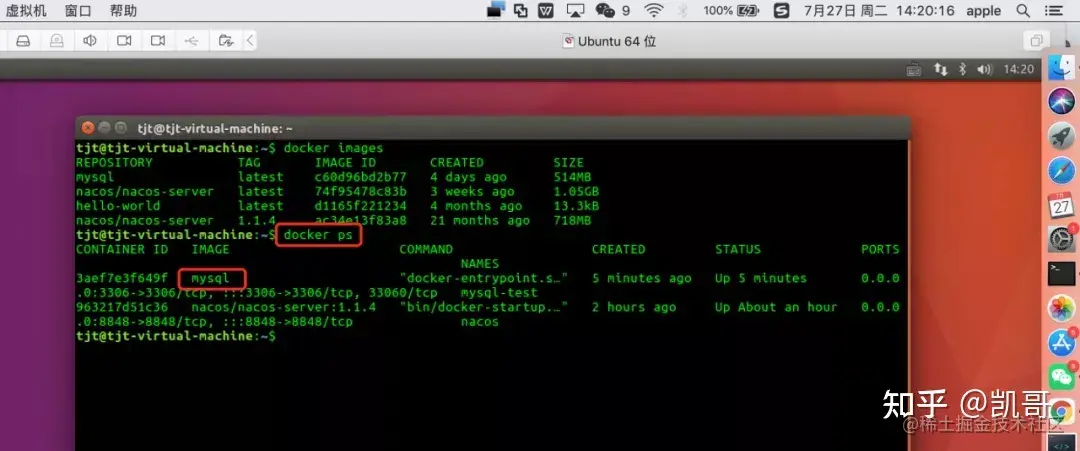Image resolution: width=1080 pixels, height=451 pixels.
Task: Open Safari in the Dock
Action: click(1061, 171)
